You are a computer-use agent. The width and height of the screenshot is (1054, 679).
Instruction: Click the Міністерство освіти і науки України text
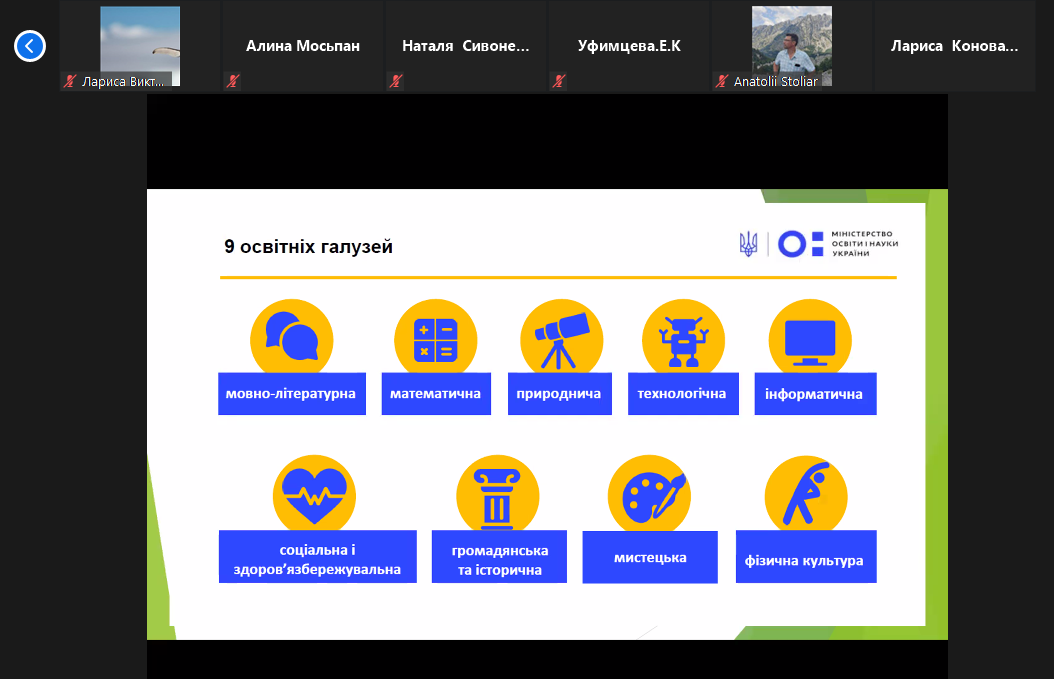(x=864, y=244)
